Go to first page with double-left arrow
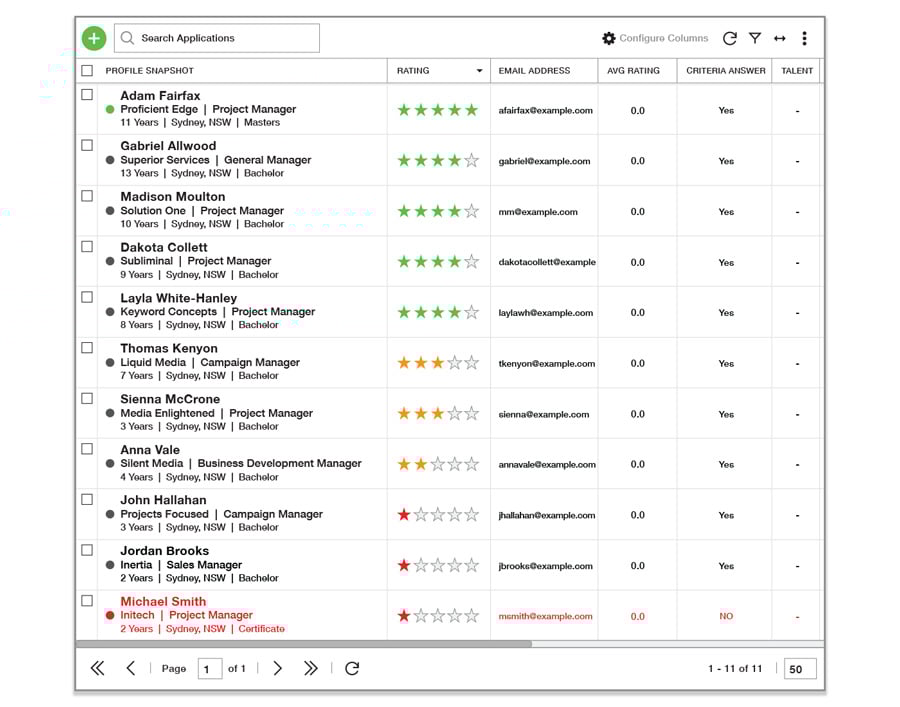The image size is (900, 707). [98, 668]
